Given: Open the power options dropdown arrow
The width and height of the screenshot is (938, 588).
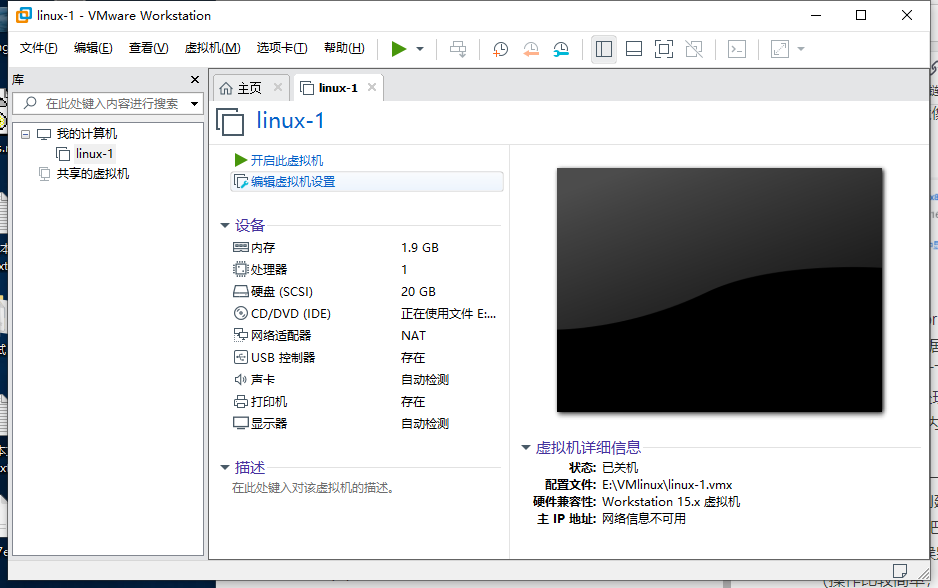Looking at the screenshot, I should (420, 49).
